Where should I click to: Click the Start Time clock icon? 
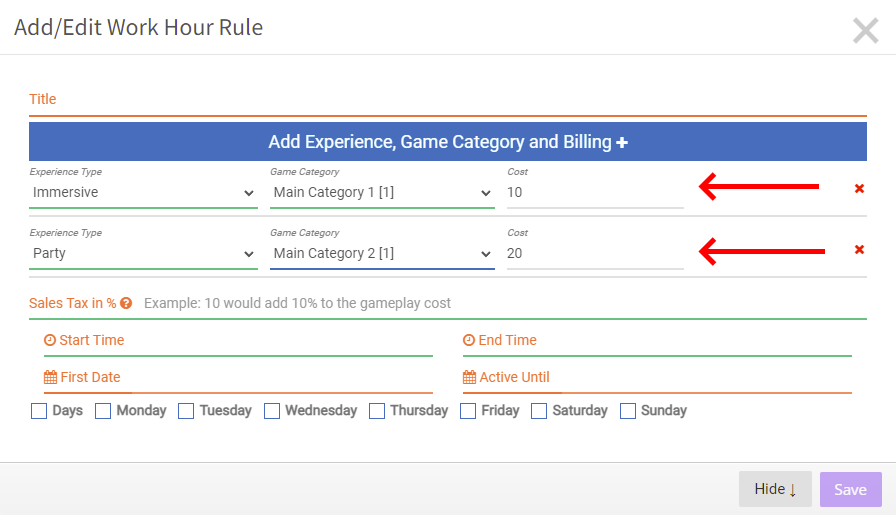50,340
